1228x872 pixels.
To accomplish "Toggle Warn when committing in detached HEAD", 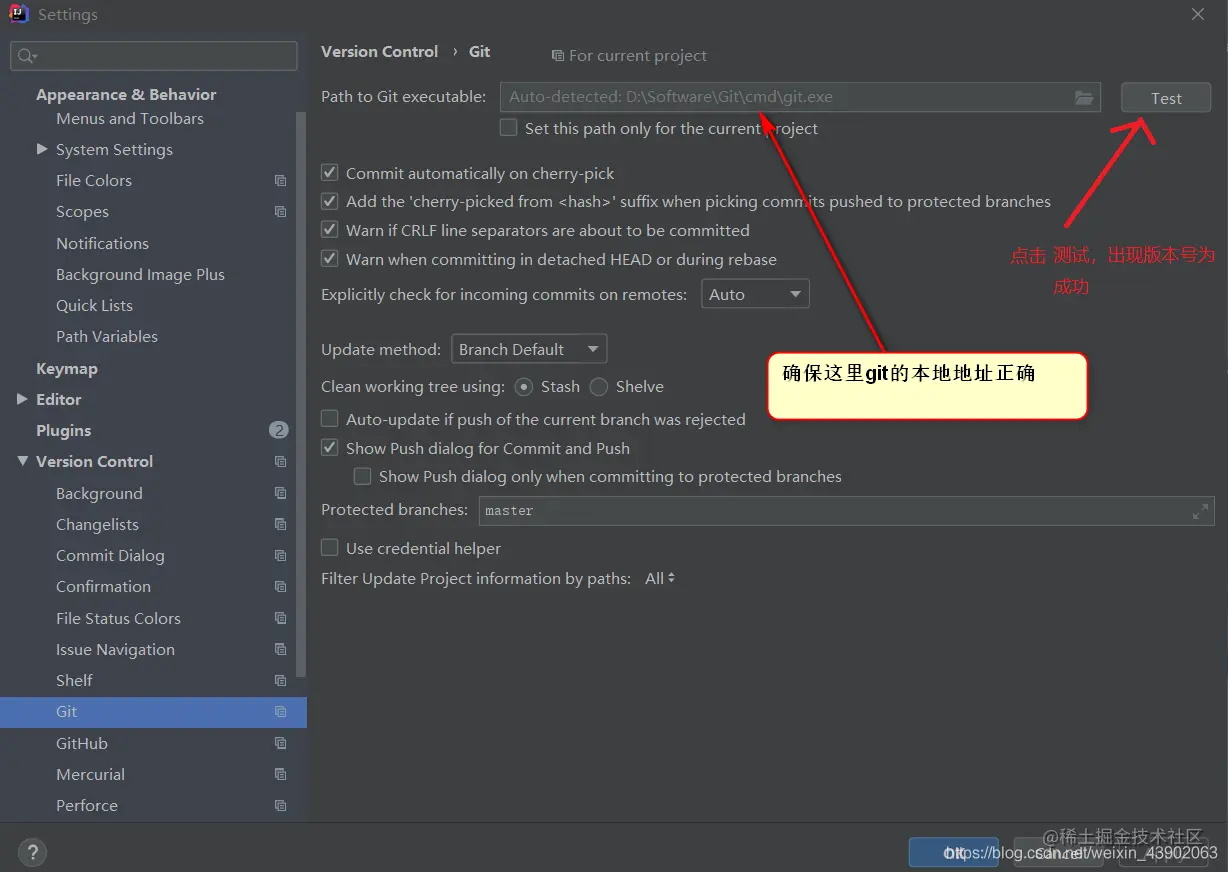I will click(x=329, y=259).
